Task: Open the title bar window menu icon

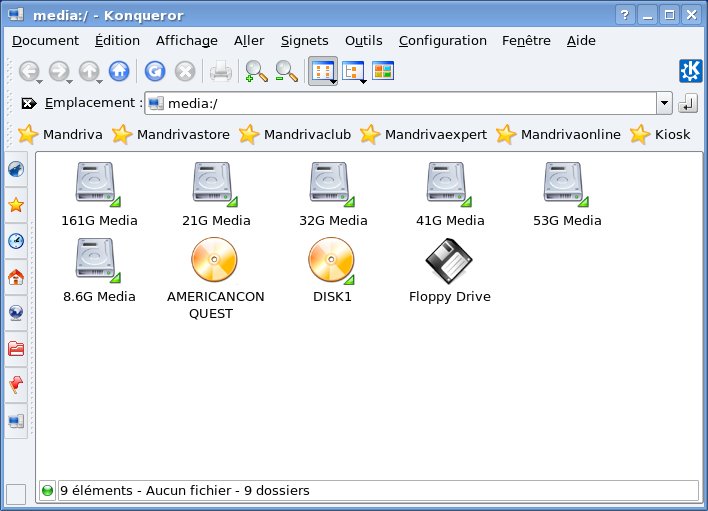Action: tap(16, 15)
